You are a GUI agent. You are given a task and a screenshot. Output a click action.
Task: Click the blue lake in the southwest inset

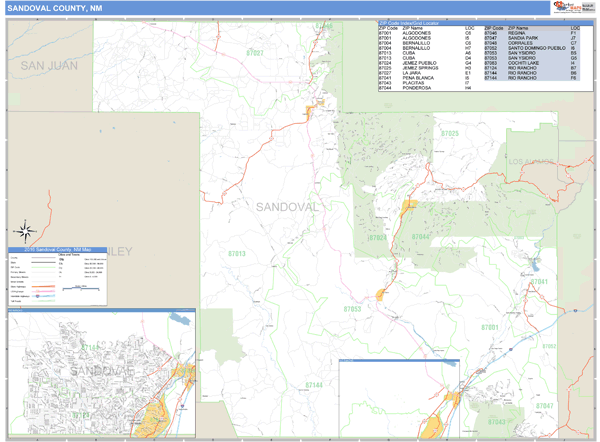tap(180, 318)
